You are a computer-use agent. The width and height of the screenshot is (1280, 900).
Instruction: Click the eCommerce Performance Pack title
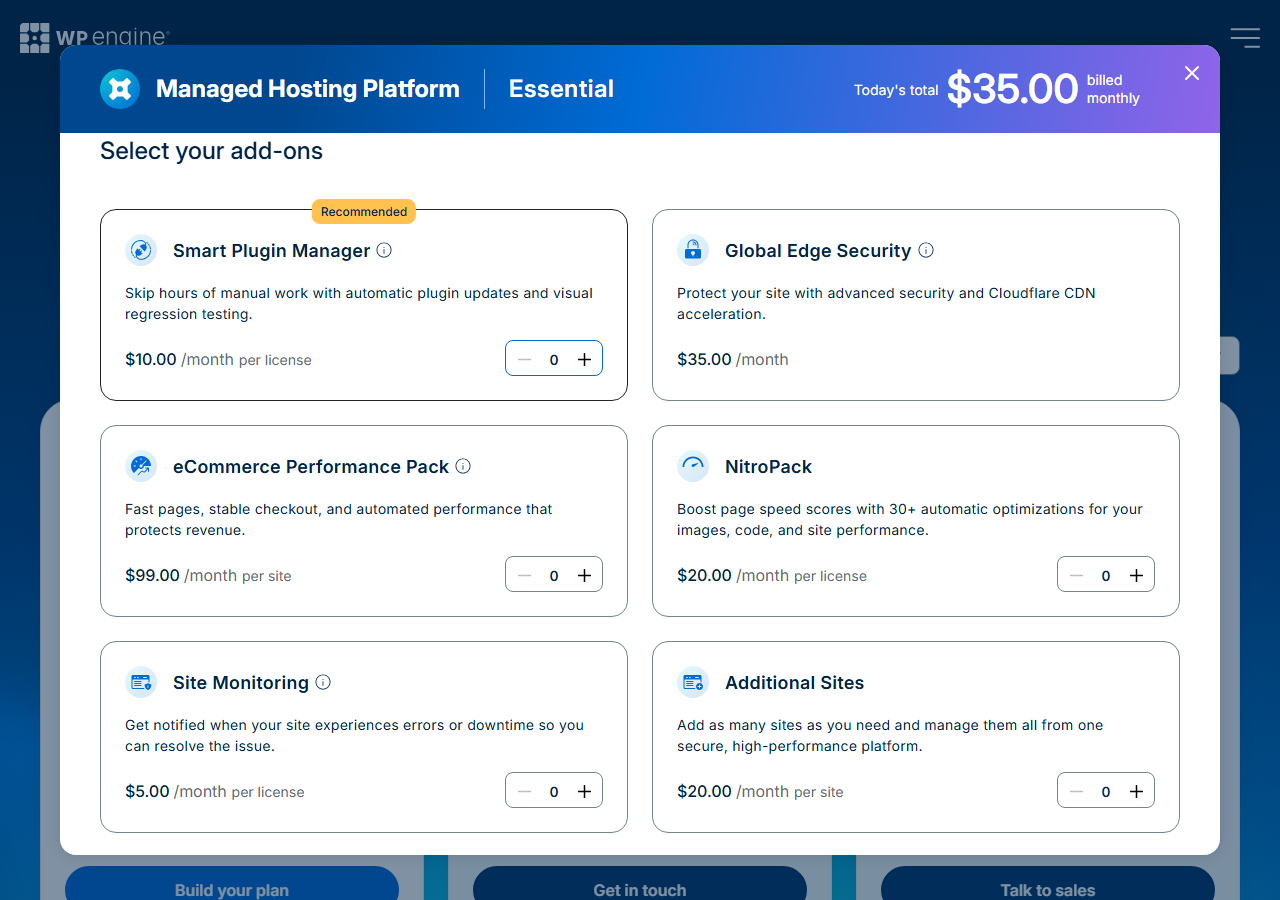point(311,466)
